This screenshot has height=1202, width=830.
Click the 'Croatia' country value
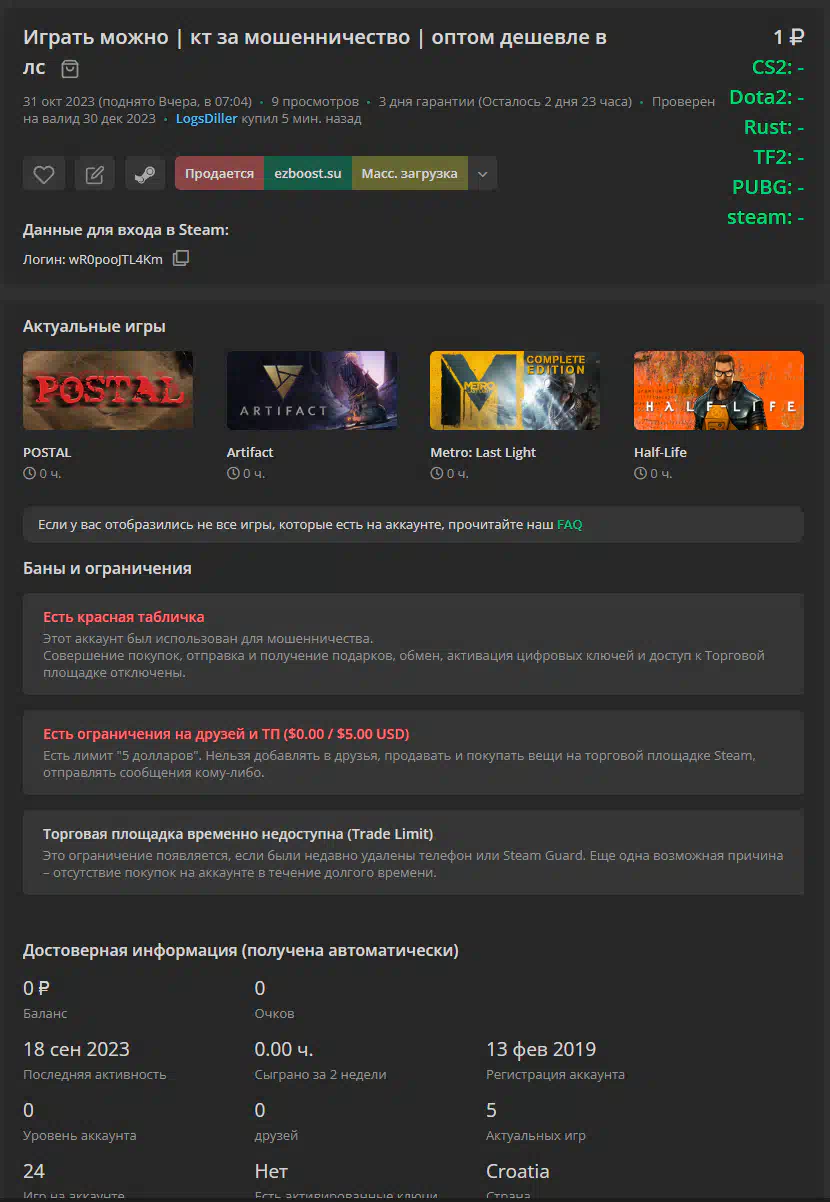coord(518,1172)
